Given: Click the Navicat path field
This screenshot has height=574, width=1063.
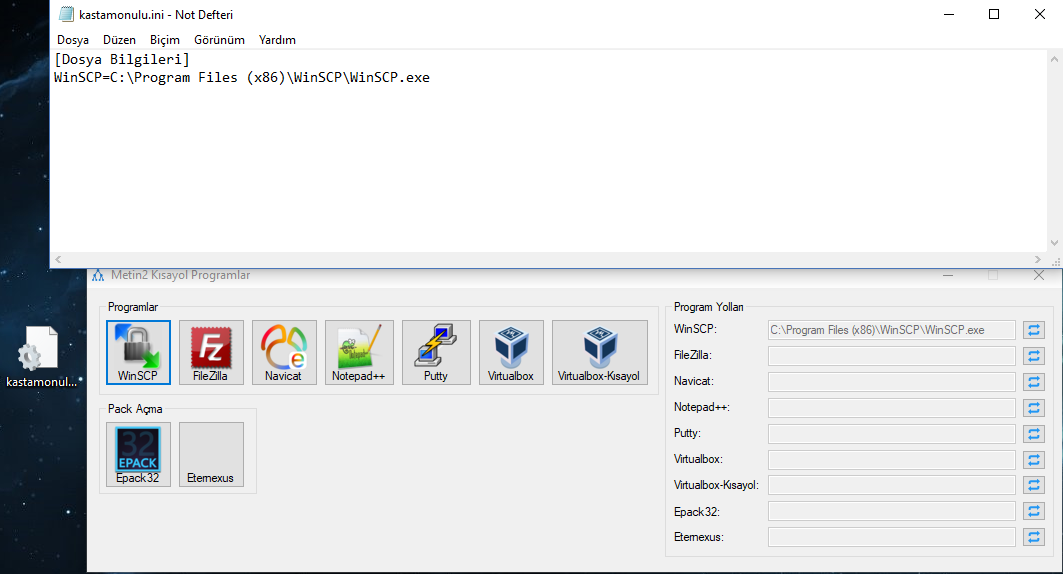Looking at the screenshot, I should tap(891, 382).
